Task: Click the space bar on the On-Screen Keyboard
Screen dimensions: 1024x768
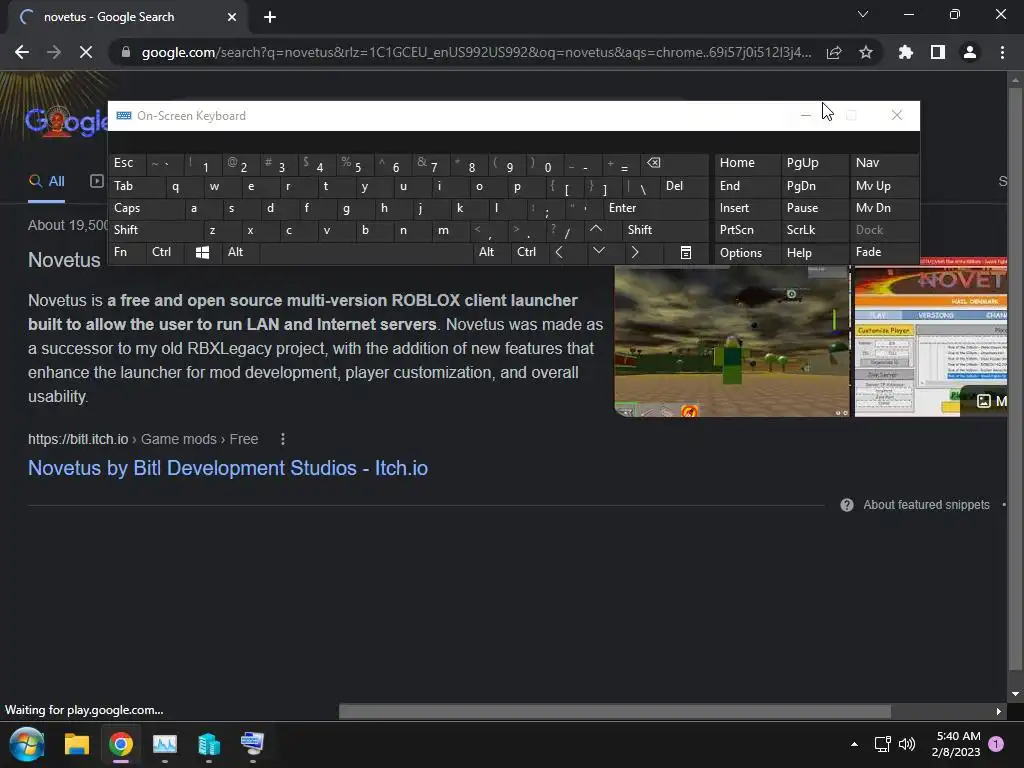Action: pos(366,252)
